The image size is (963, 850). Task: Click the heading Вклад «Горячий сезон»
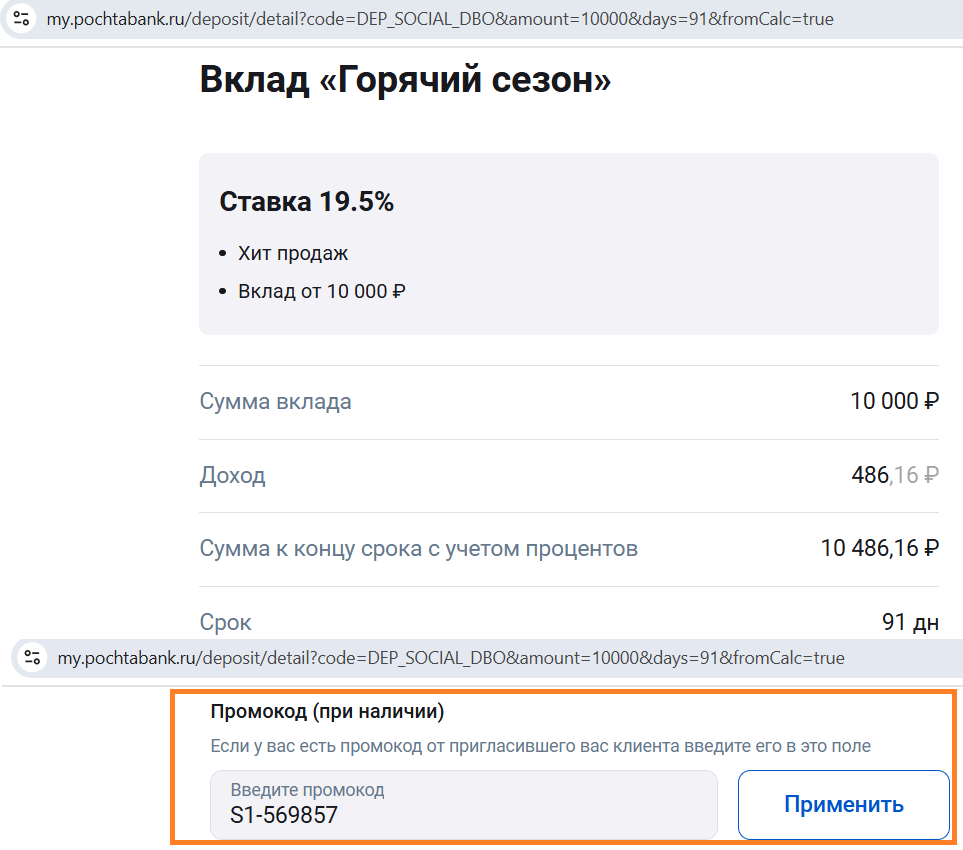(405, 80)
